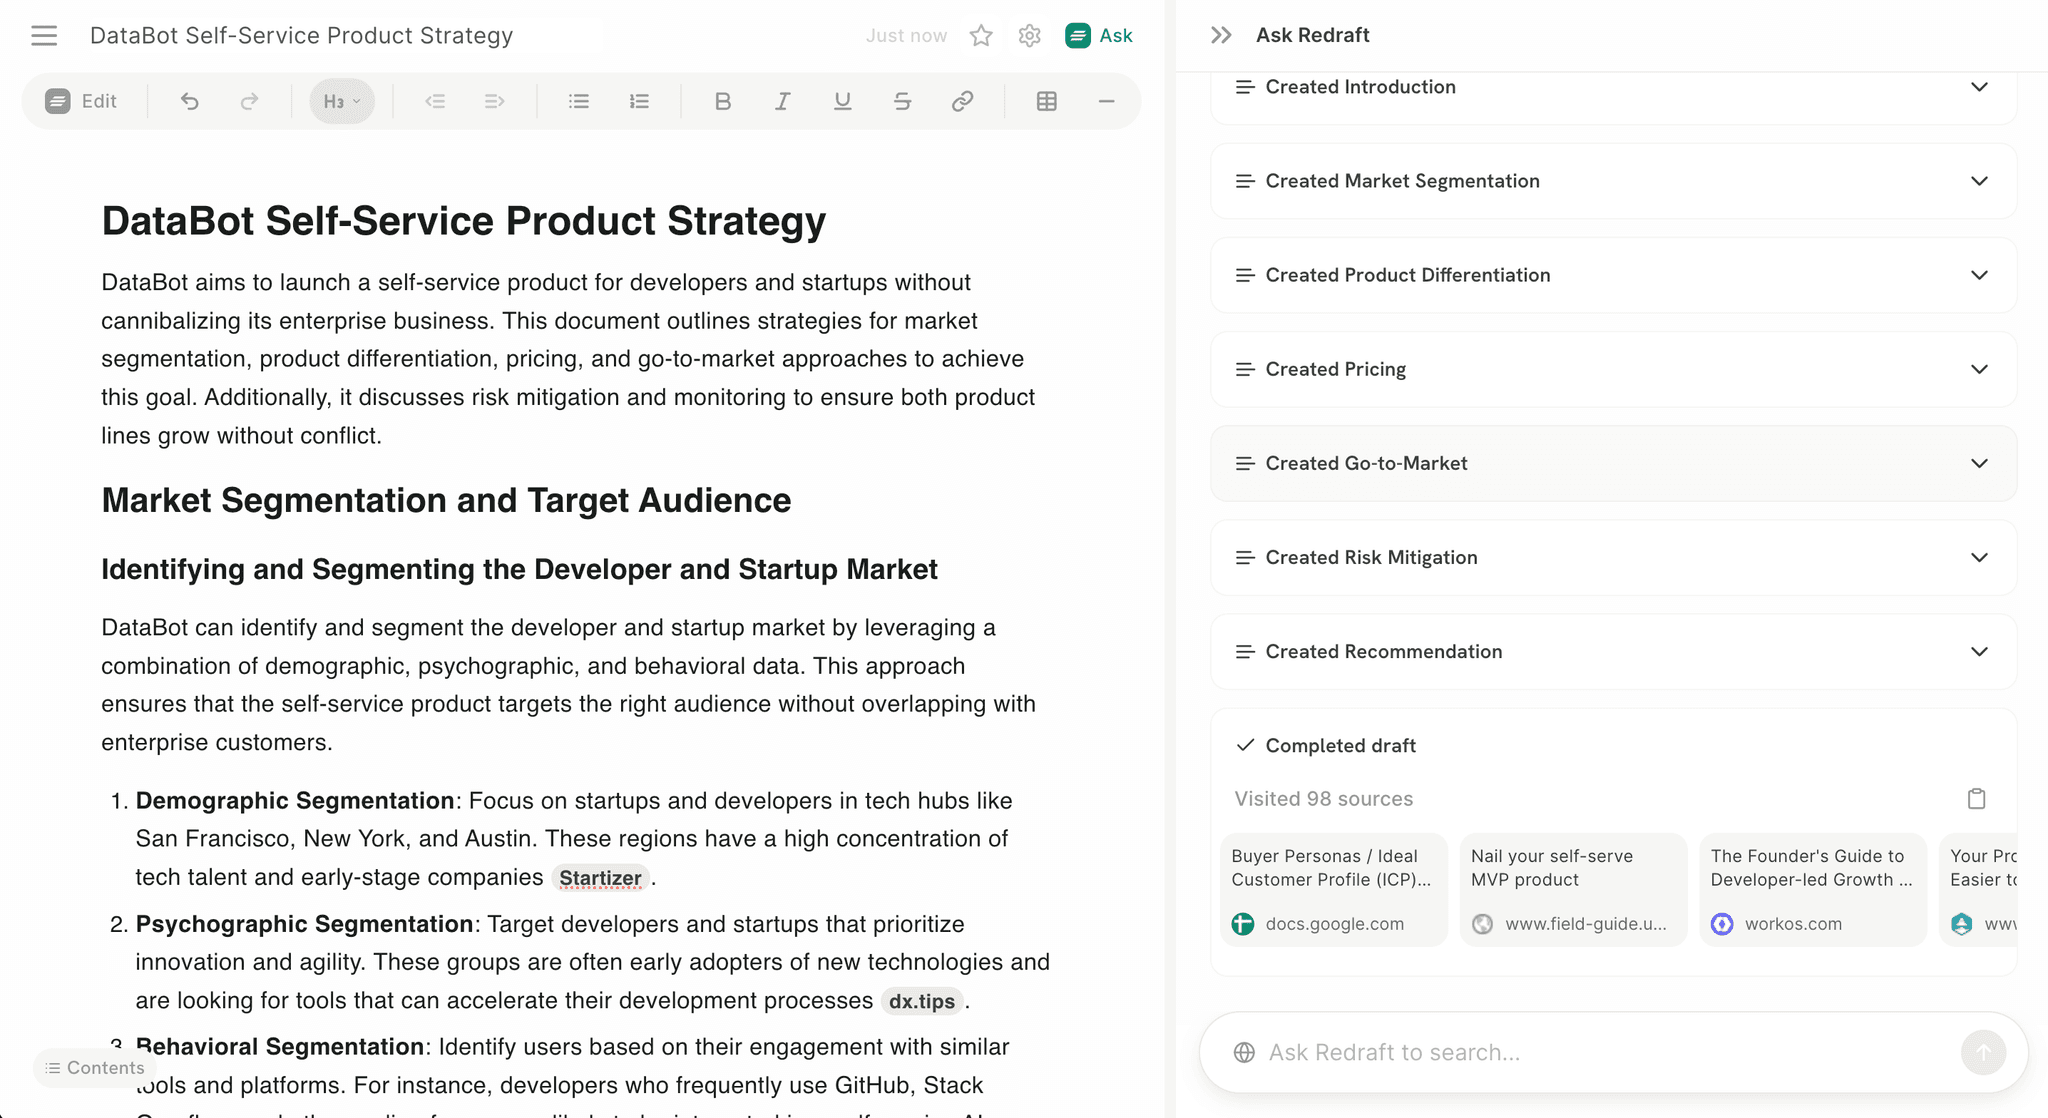The width and height of the screenshot is (2048, 1118).
Task: Expand the Created Risk Mitigation step
Action: [1978, 557]
